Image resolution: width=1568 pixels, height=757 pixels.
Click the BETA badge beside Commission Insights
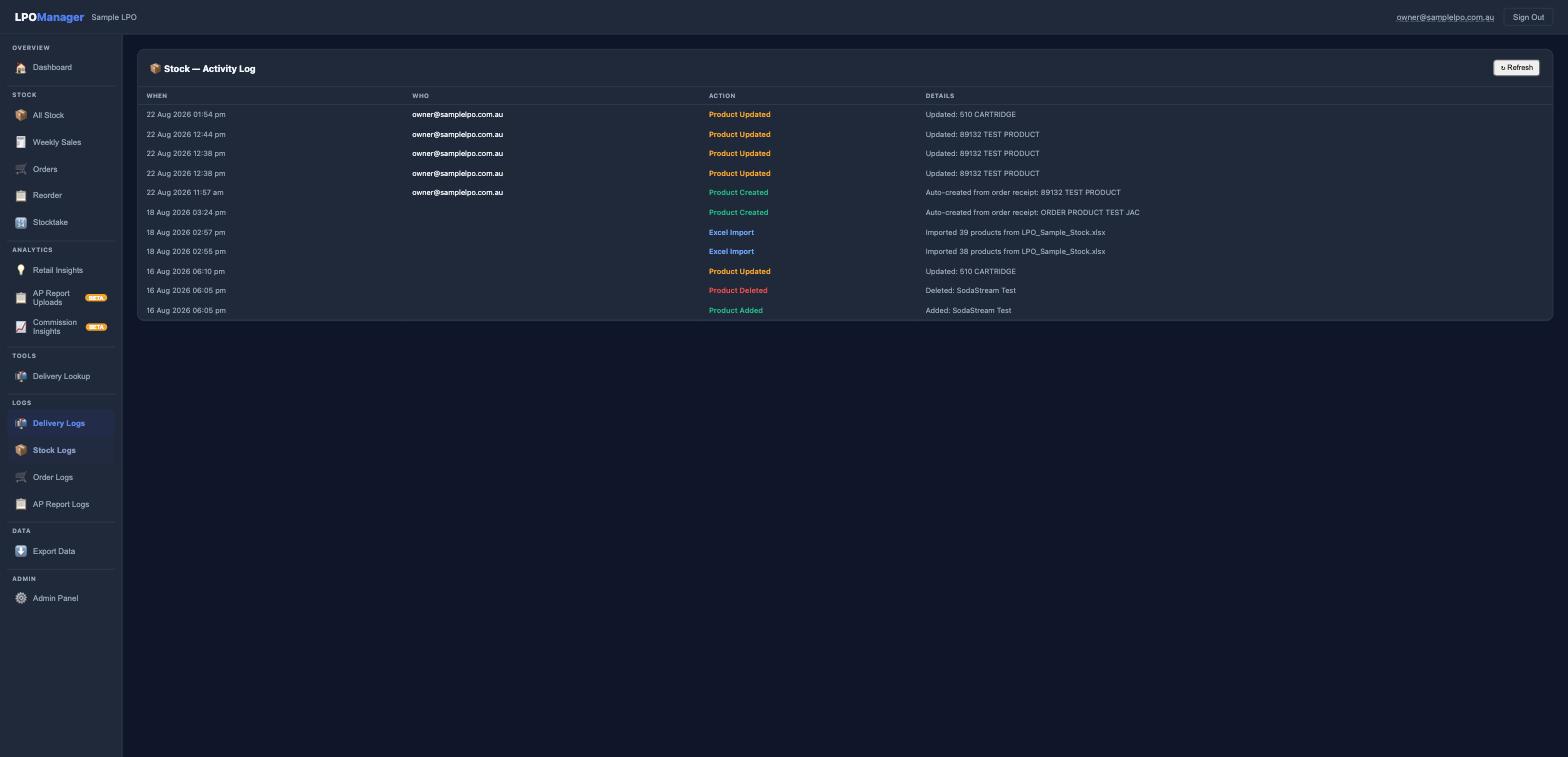96,327
